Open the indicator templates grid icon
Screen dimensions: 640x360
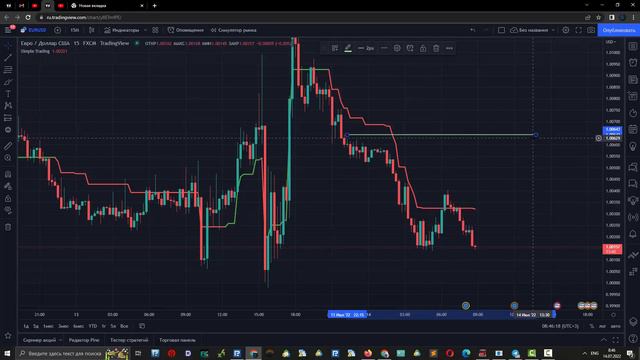pos(156,30)
